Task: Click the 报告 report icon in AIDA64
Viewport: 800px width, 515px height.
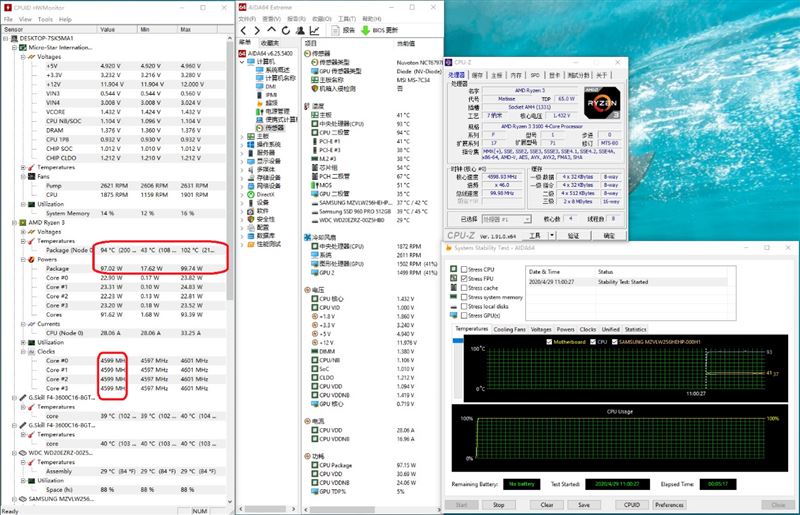Action: coord(335,31)
